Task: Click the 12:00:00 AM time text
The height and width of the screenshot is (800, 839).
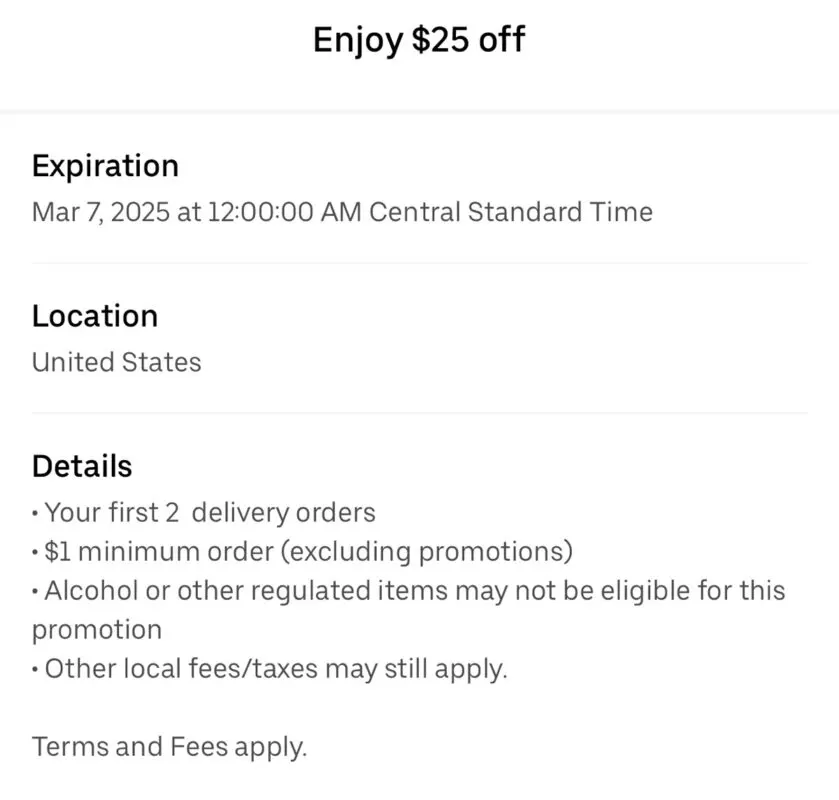Action: 284,212
